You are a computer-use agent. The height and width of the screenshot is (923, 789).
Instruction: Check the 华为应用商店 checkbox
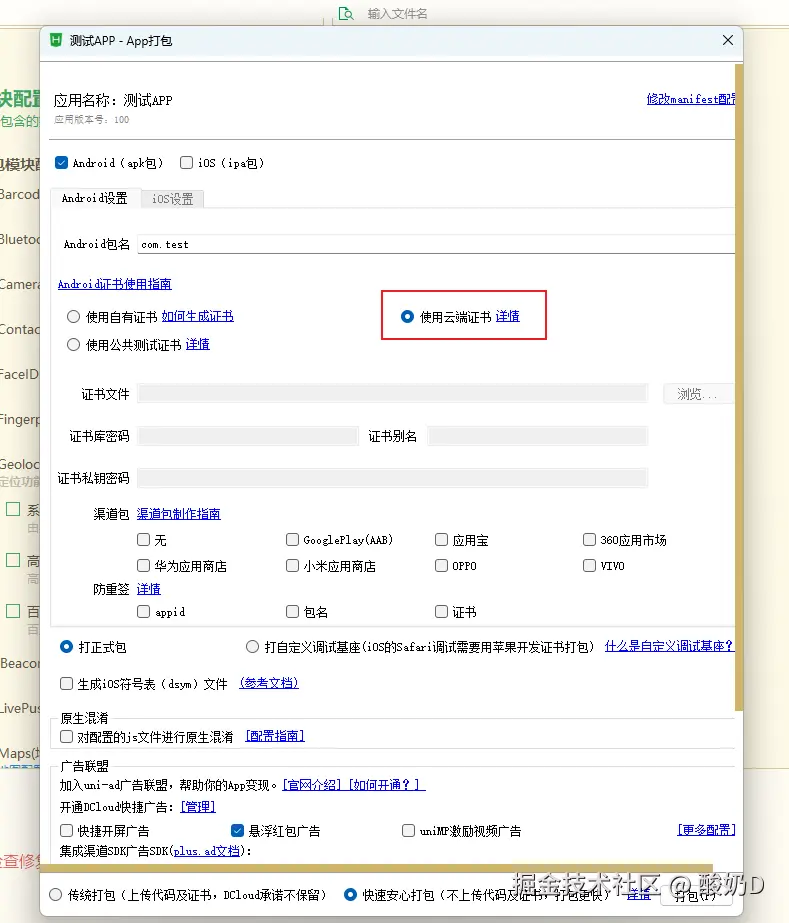[143, 566]
